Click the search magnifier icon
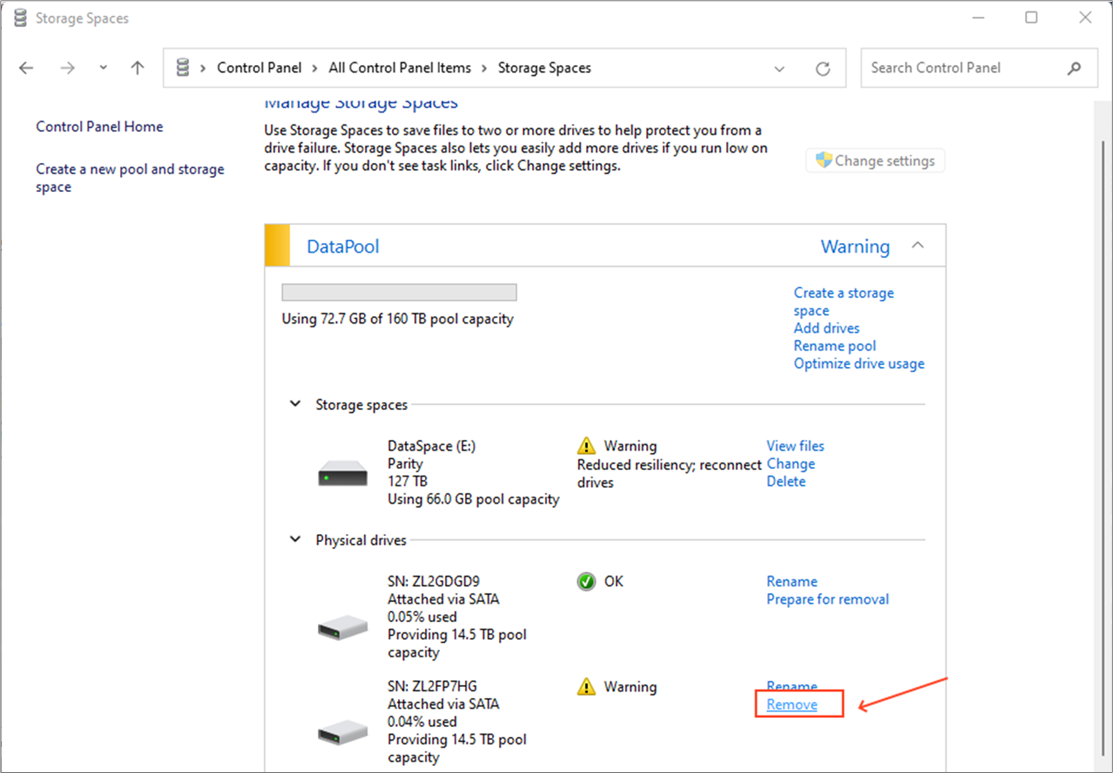The height and width of the screenshot is (773, 1113). (x=1074, y=68)
